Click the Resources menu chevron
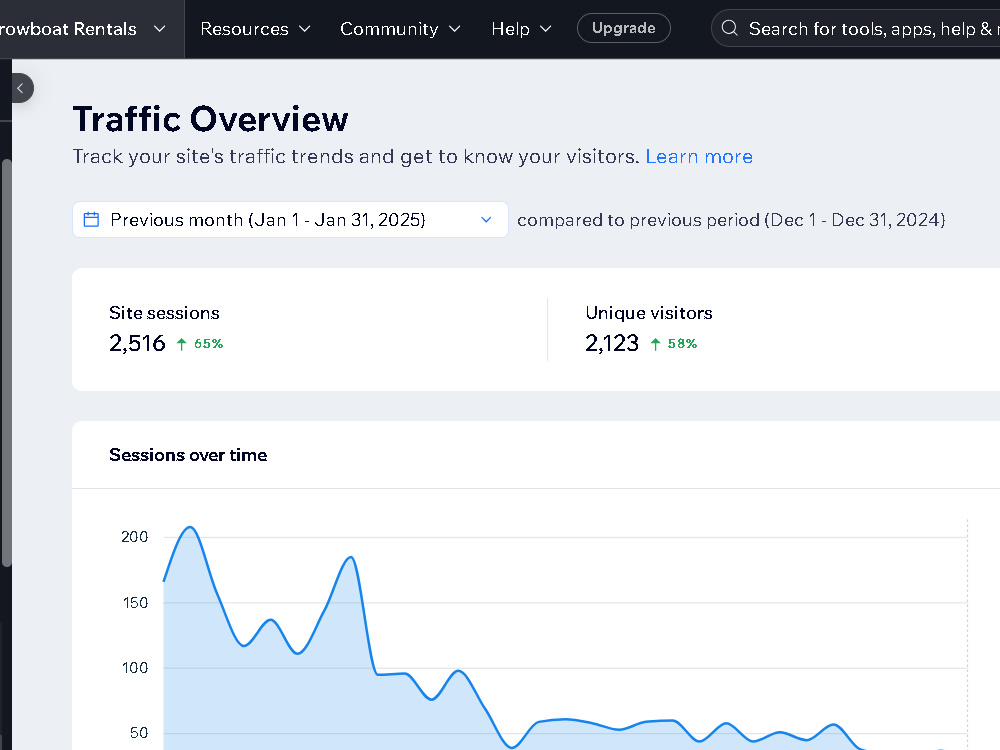The width and height of the screenshot is (1000, 750). 305,29
